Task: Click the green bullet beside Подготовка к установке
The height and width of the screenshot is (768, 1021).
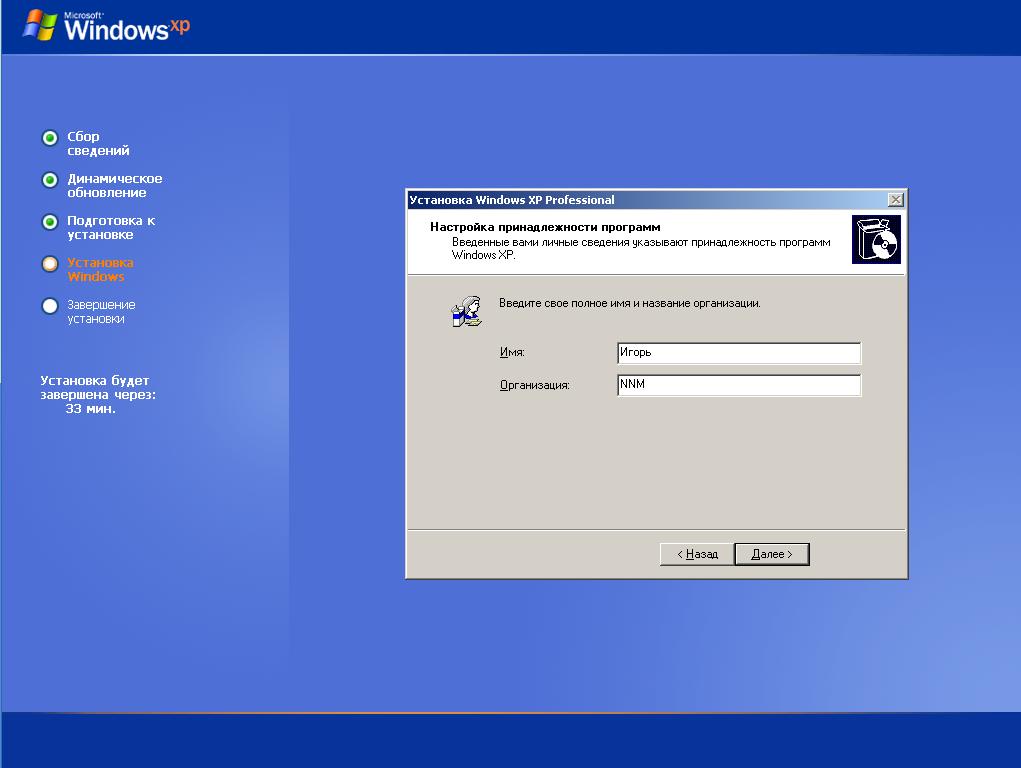Action: pos(49,222)
